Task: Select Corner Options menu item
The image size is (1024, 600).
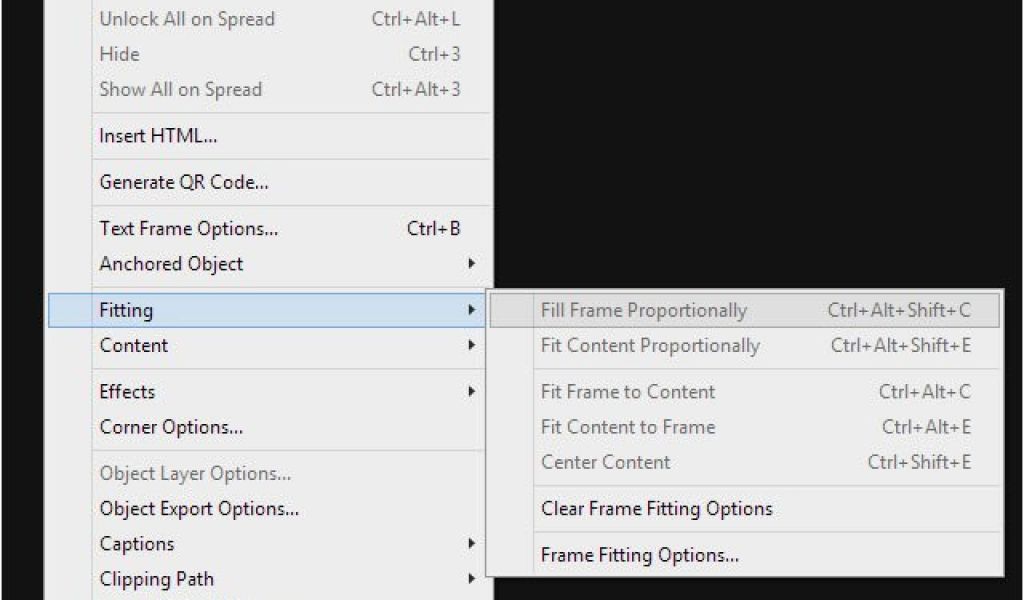Action: click(171, 427)
